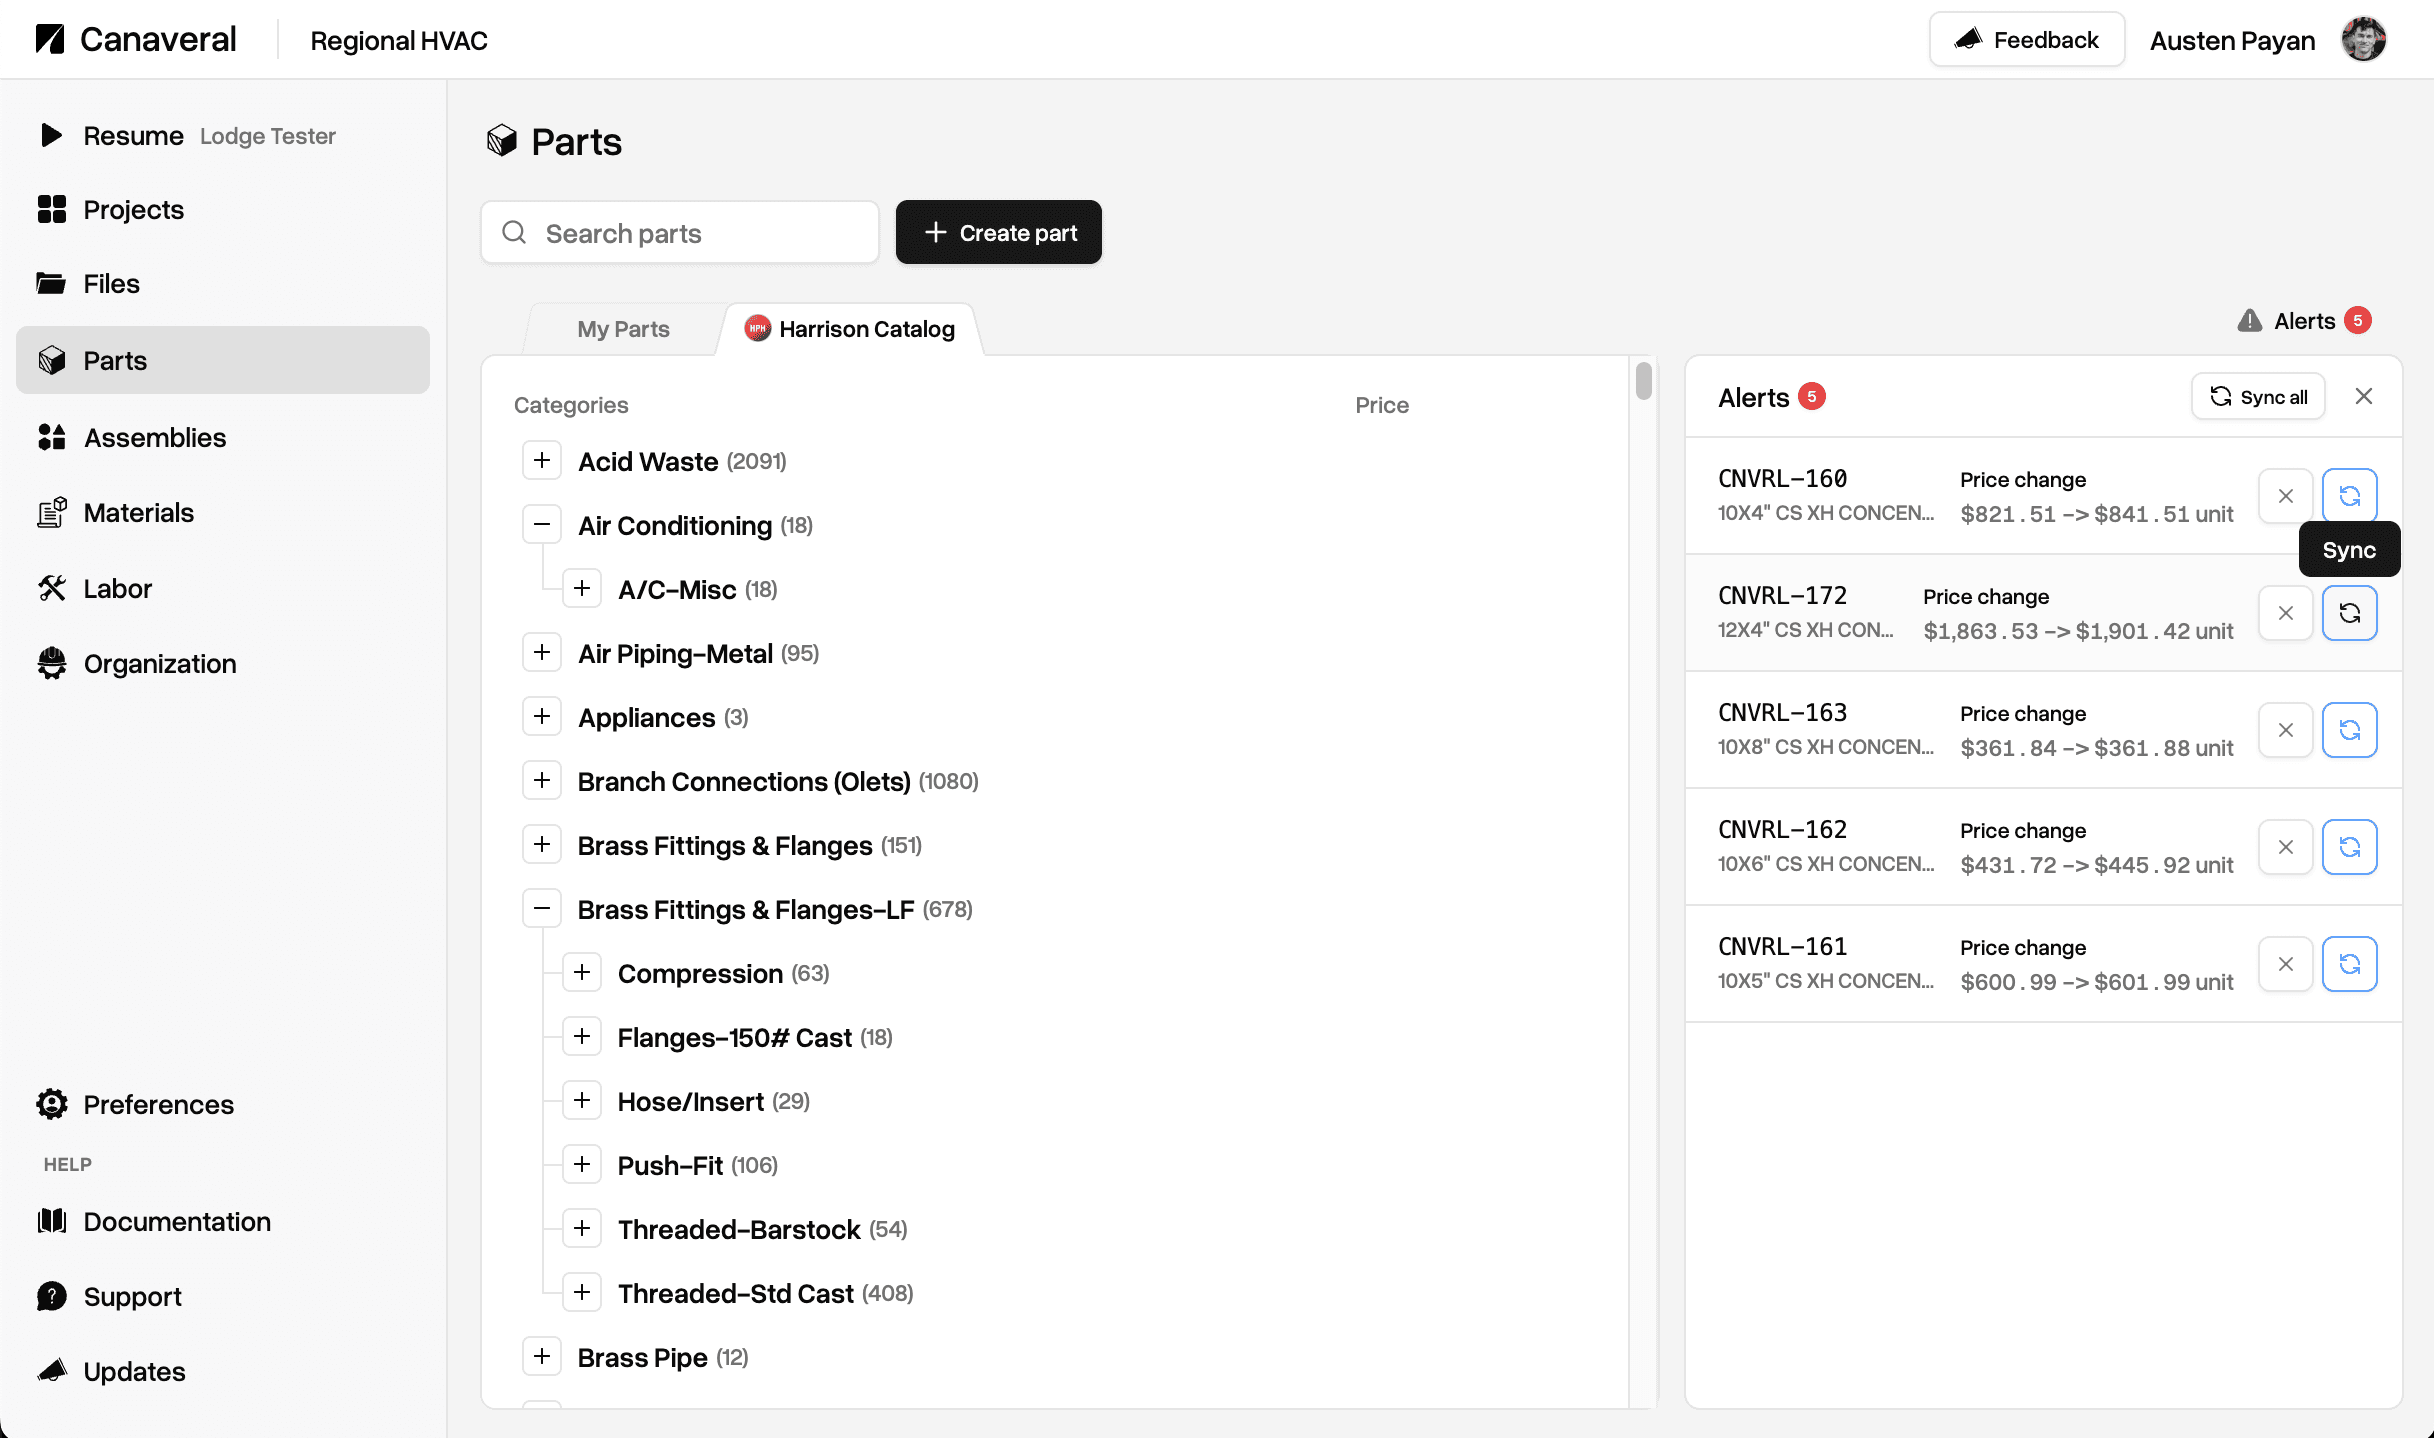Collapse the Air Conditioning category
Image resolution: width=2434 pixels, height=1438 pixels.
(542, 525)
